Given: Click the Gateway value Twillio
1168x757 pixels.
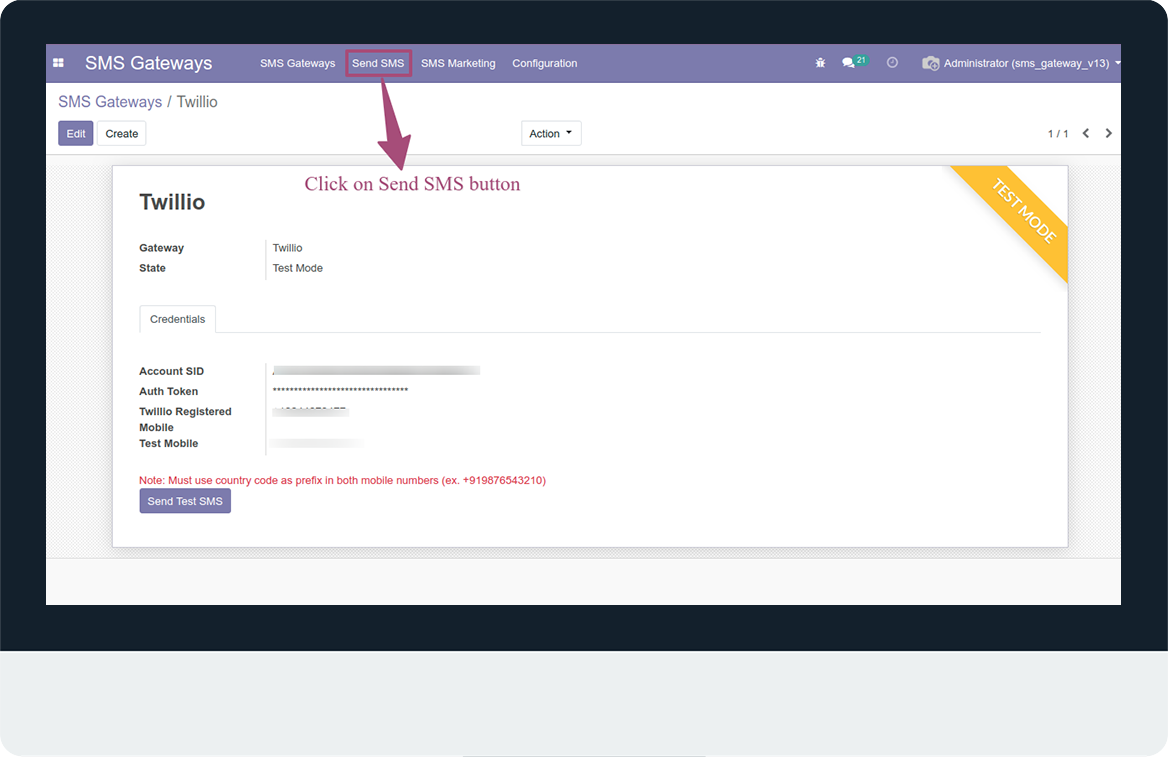Looking at the screenshot, I should tap(288, 248).
